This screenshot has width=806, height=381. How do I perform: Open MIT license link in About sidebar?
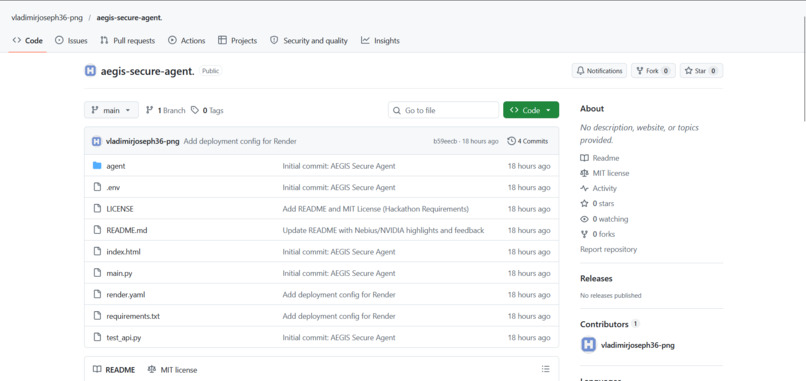604,173
